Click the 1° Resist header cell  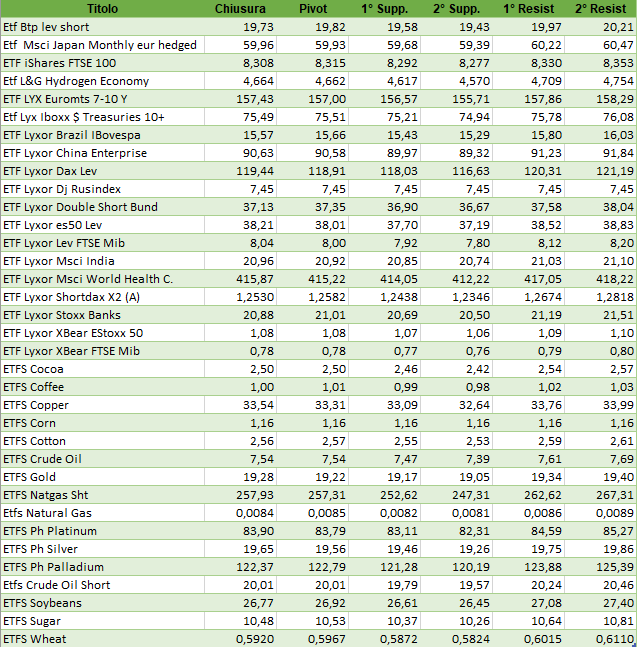(x=528, y=9)
